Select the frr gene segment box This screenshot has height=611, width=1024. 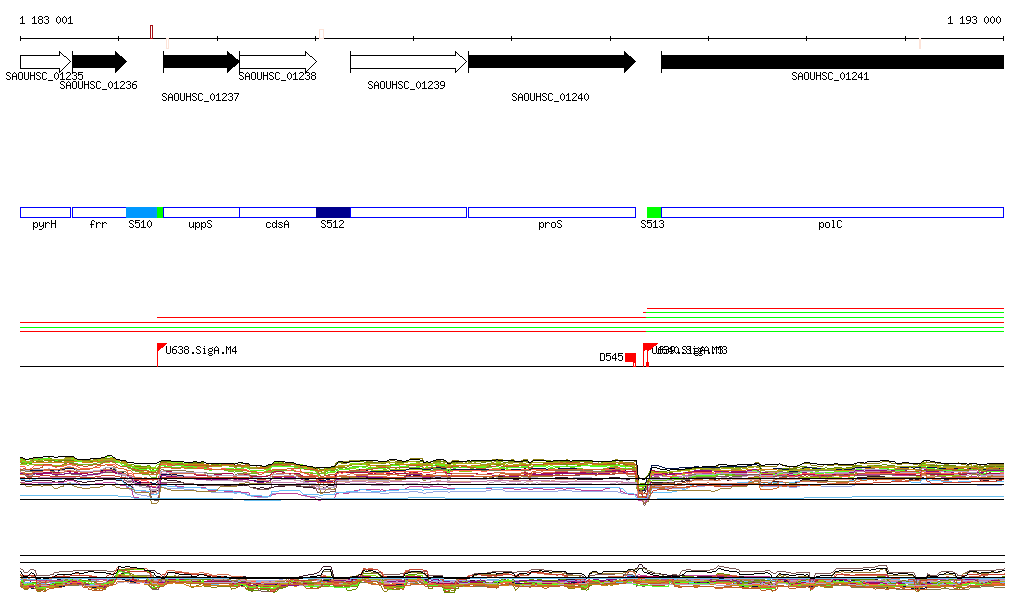click(x=99, y=212)
